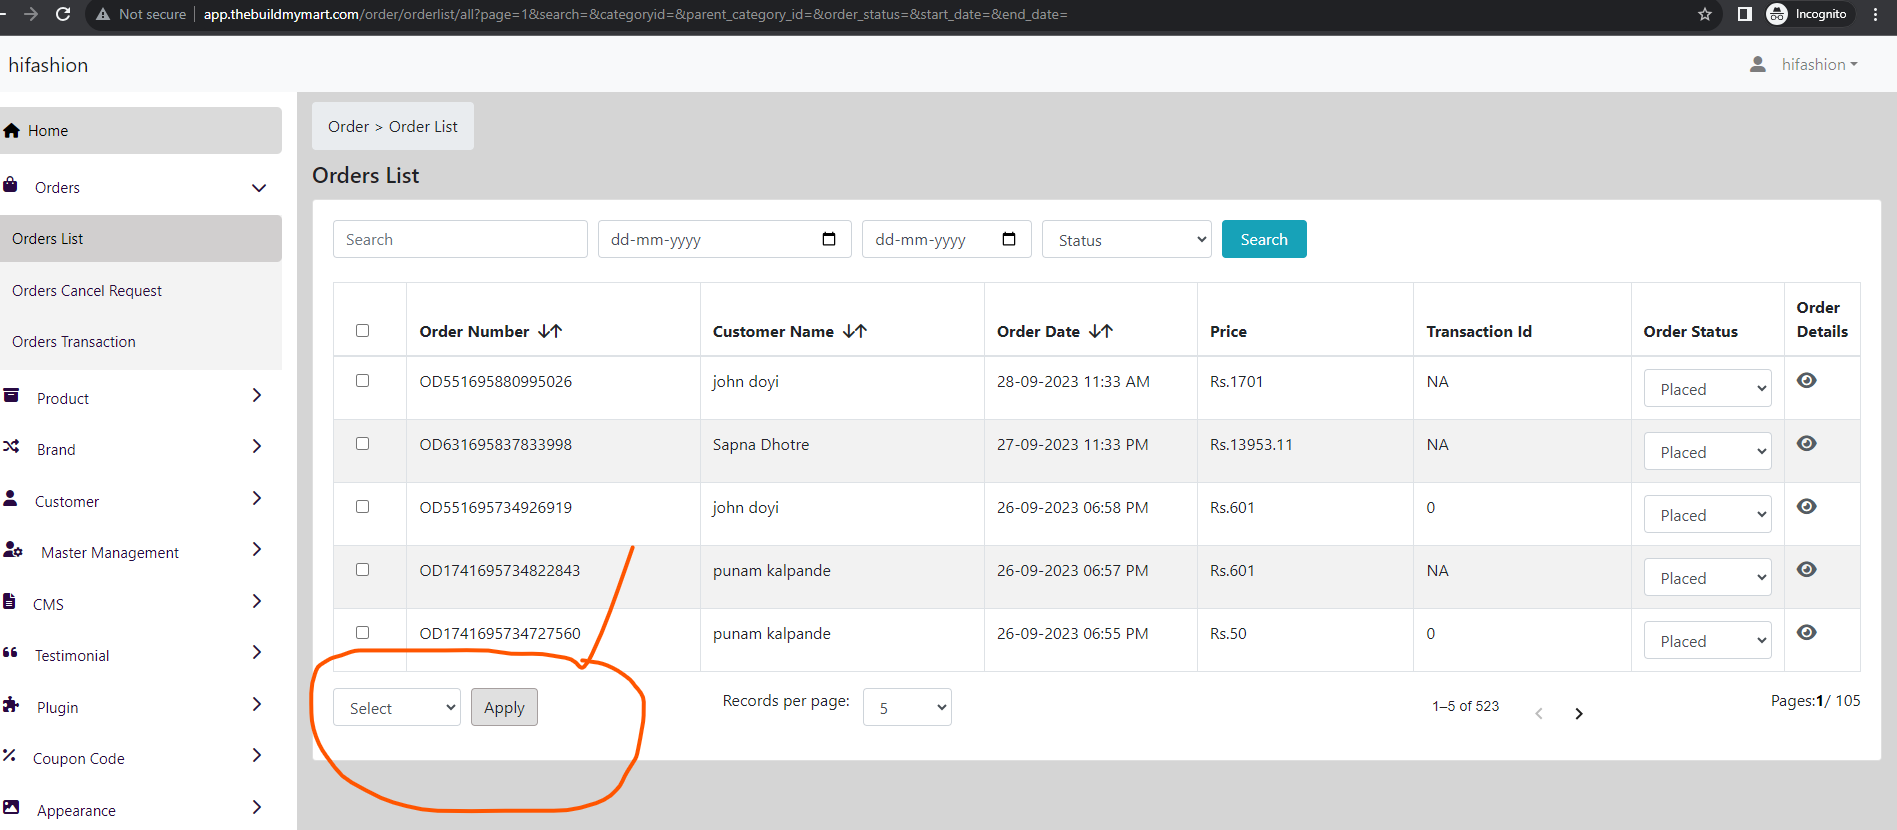Screen dimensions: 1897x830
Task: Bookmark this page with star icon
Action: pyautogui.click(x=1705, y=14)
